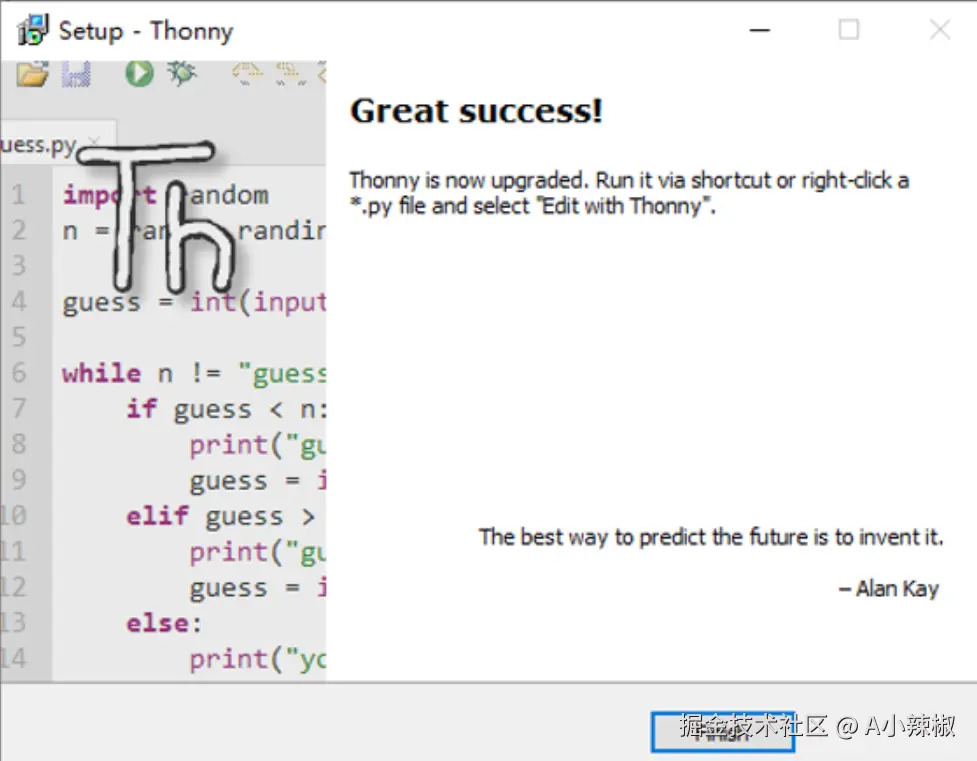977x761 pixels.
Task: Minimize the Setup - Thonny window
Action: (x=760, y=30)
